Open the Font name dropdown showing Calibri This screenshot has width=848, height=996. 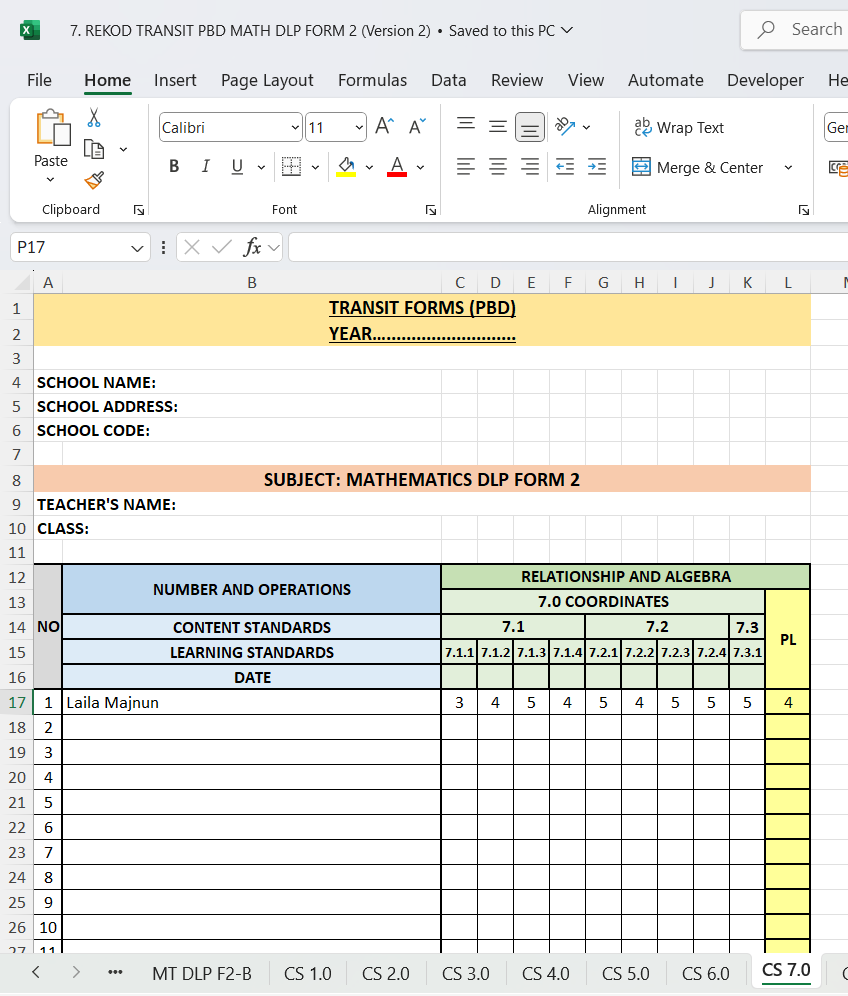(x=296, y=128)
